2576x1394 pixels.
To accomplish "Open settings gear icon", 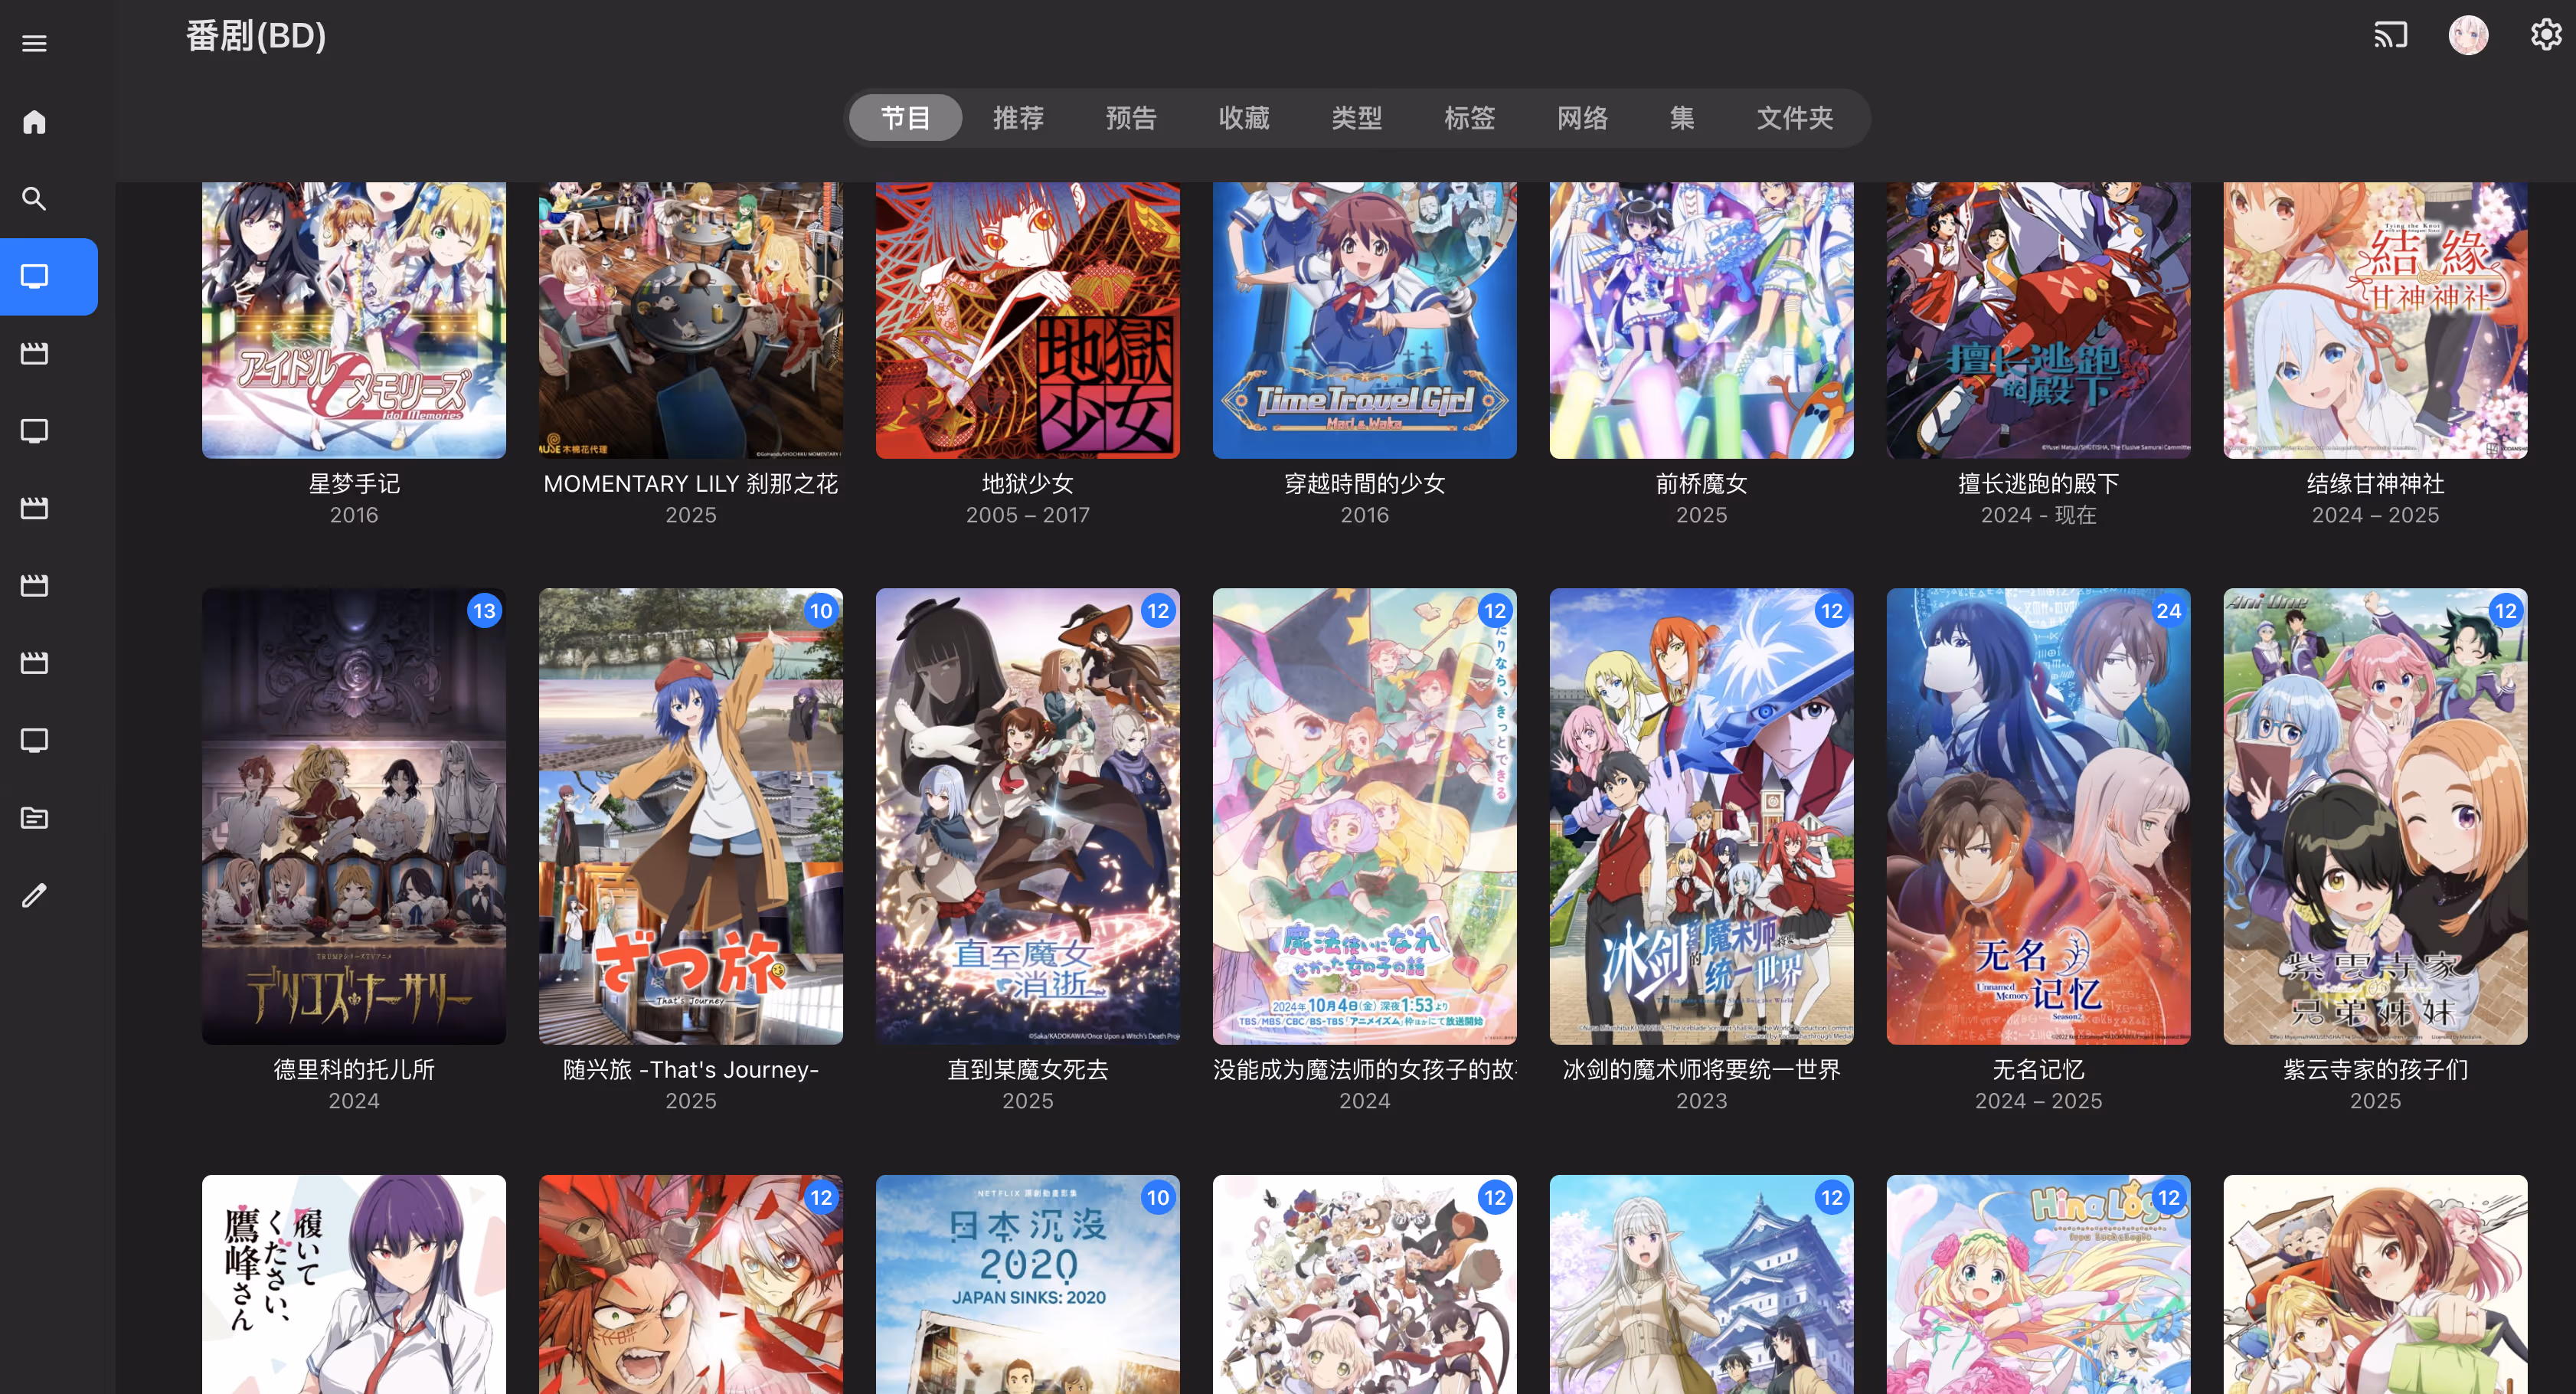I will (x=2545, y=36).
